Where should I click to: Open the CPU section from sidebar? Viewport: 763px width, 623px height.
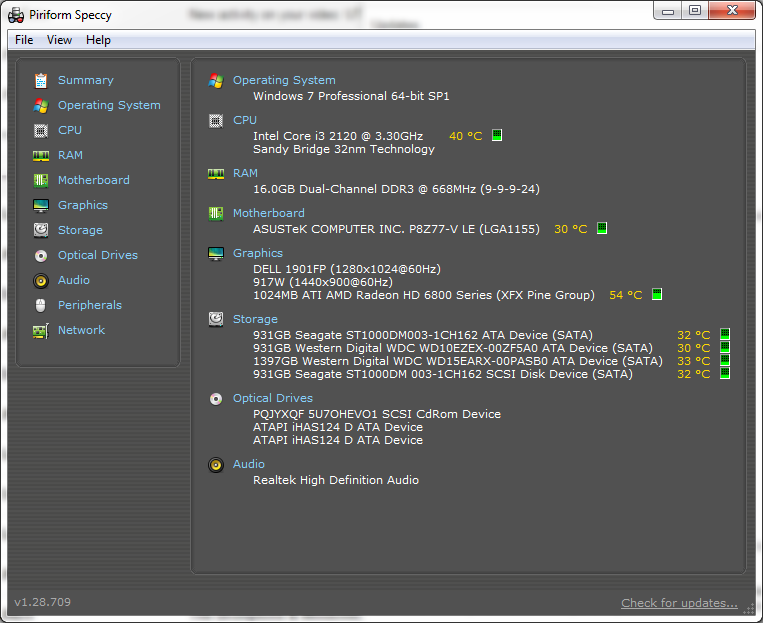pos(70,130)
